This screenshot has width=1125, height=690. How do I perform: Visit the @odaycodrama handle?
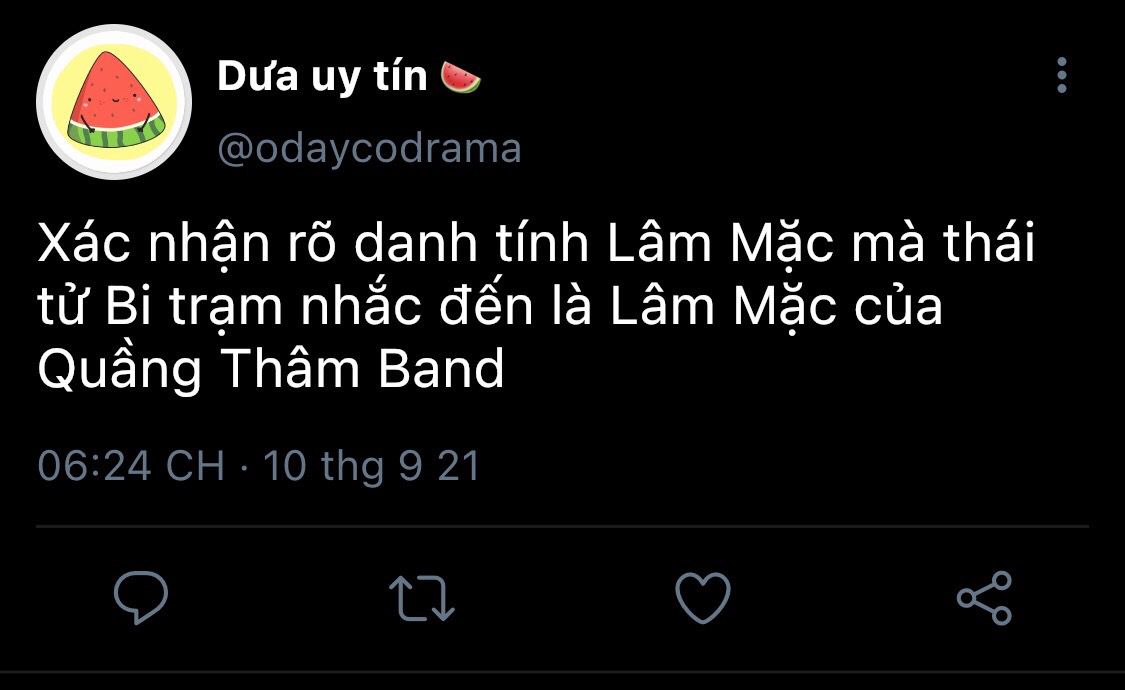click(369, 148)
